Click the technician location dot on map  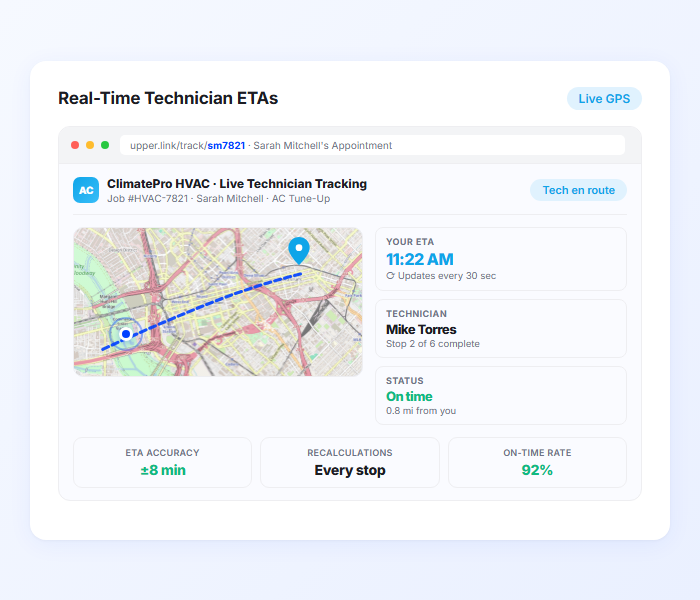[x=126, y=334]
